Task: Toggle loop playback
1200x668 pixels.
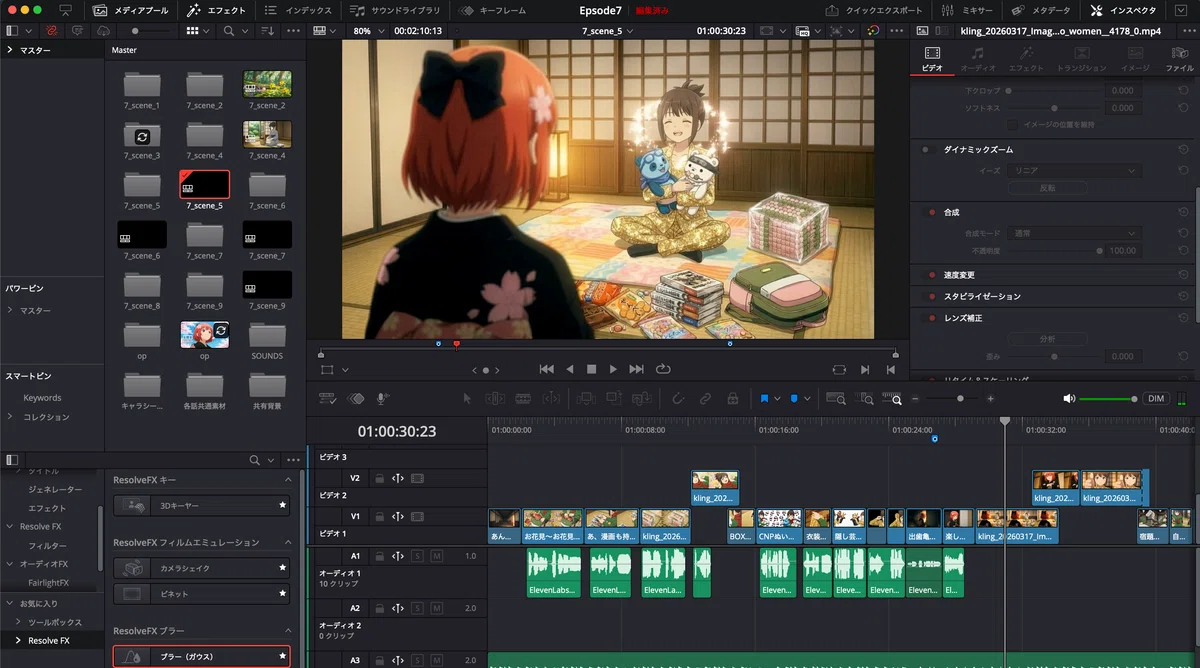Action: (x=663, y=369)
